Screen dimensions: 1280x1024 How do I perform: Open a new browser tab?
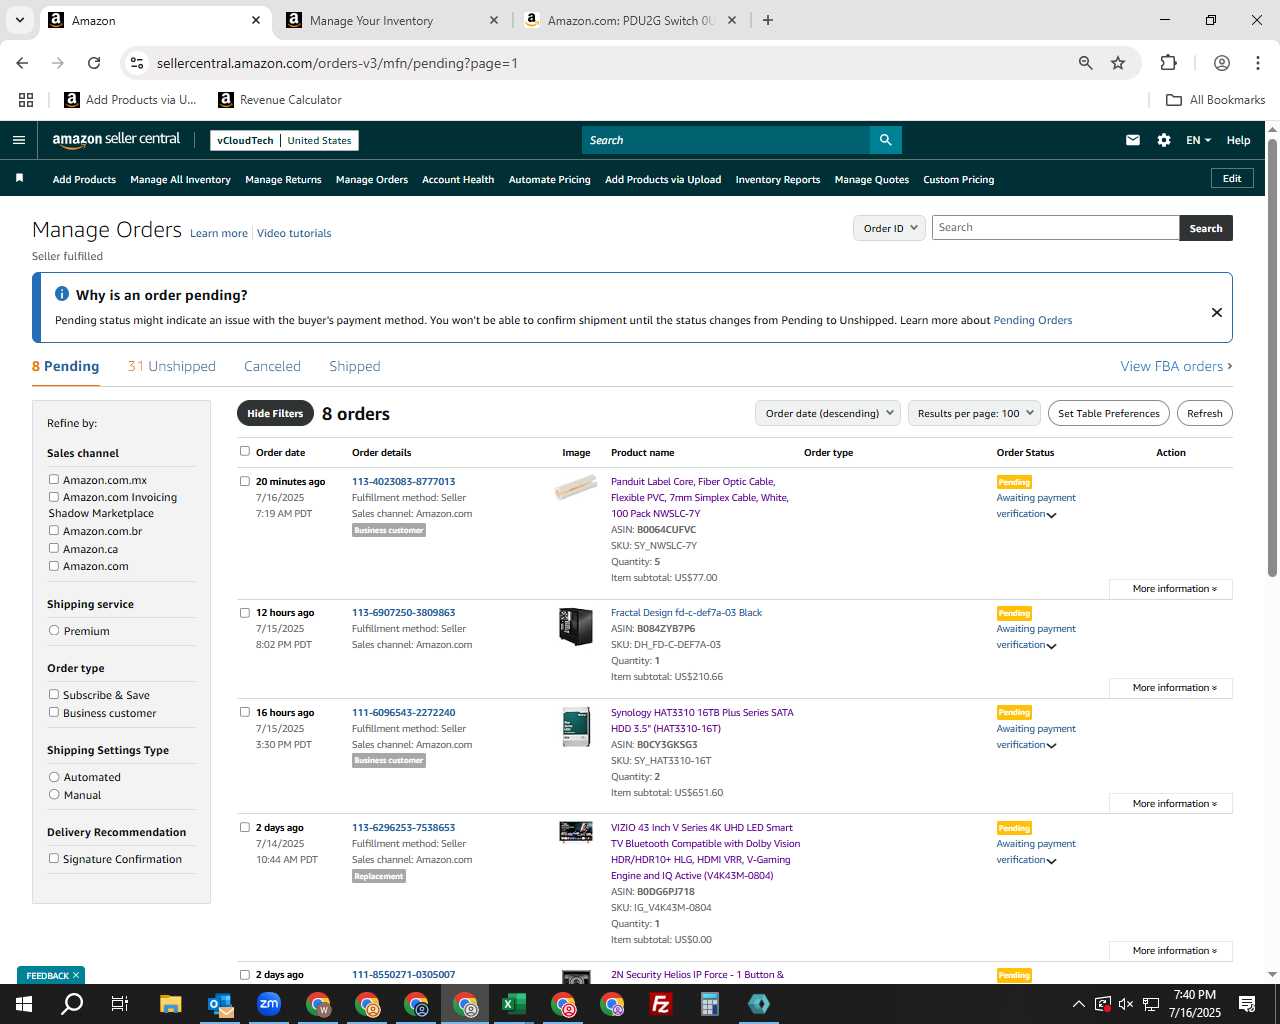768,20
